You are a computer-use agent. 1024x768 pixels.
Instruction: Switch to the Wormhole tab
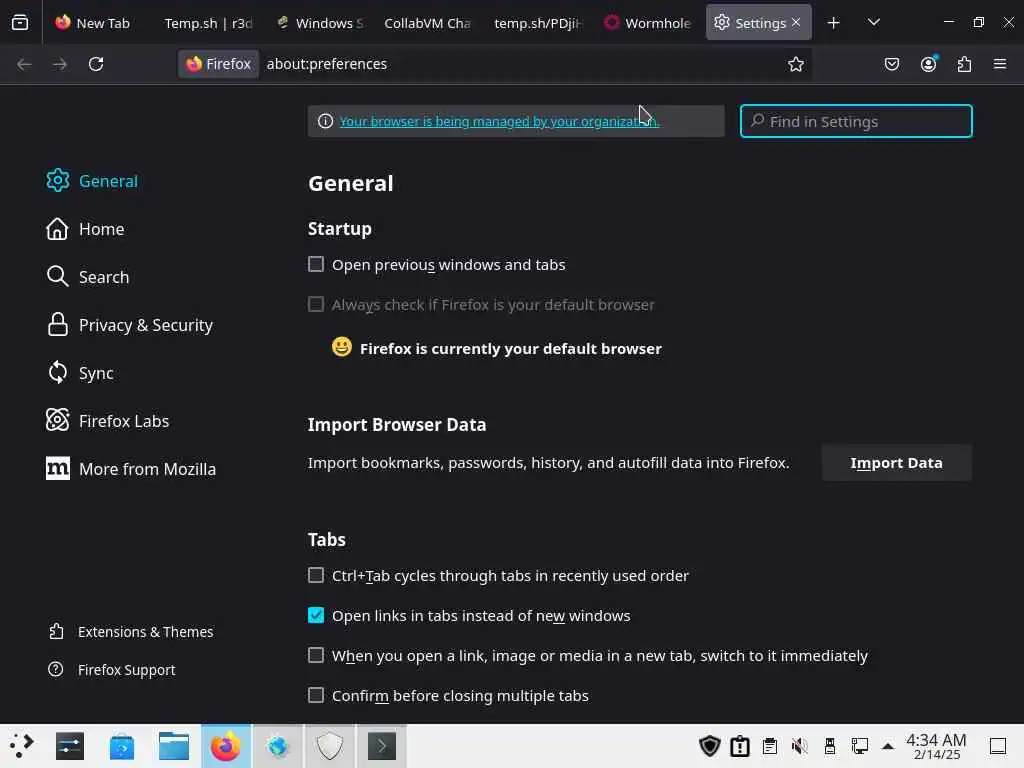[x=648, y=23]
